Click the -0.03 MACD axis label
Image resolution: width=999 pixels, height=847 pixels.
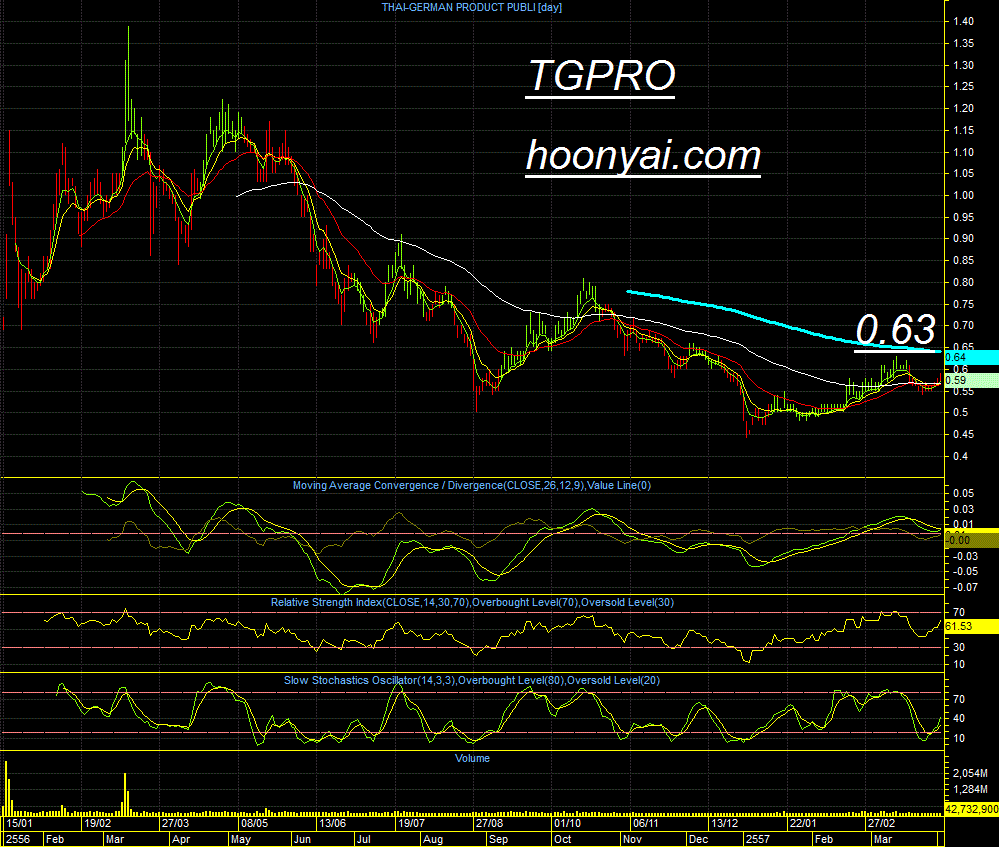963,556
